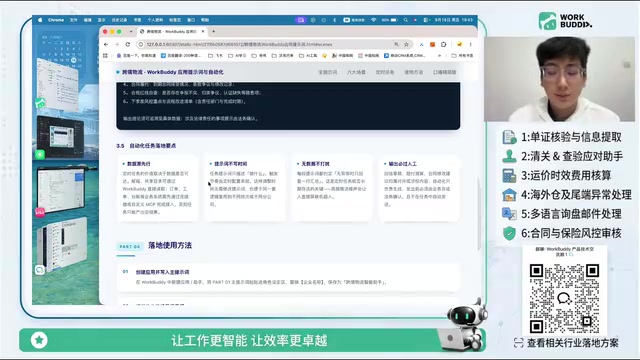Screen dimensions: 640x360
Task: Open Spotlight search in menu bar
Action: tap(405, 20)
